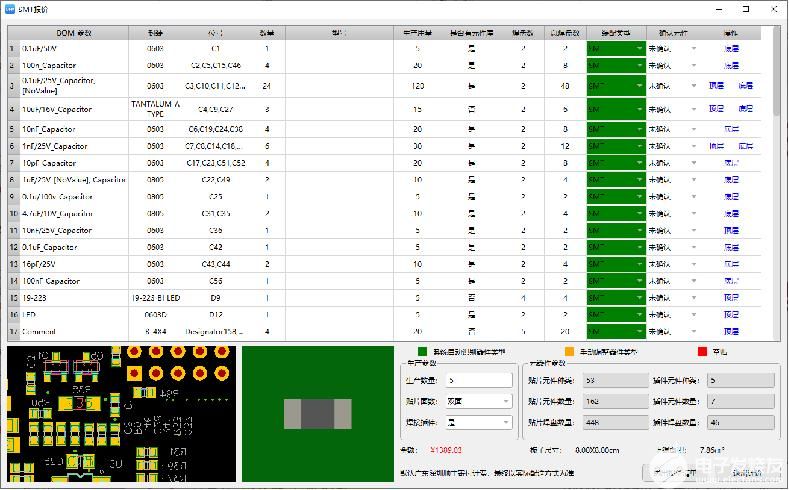Click the layer link in the 19-223 row
This screenshot has height=490, width=789.
tap(731, 298)
